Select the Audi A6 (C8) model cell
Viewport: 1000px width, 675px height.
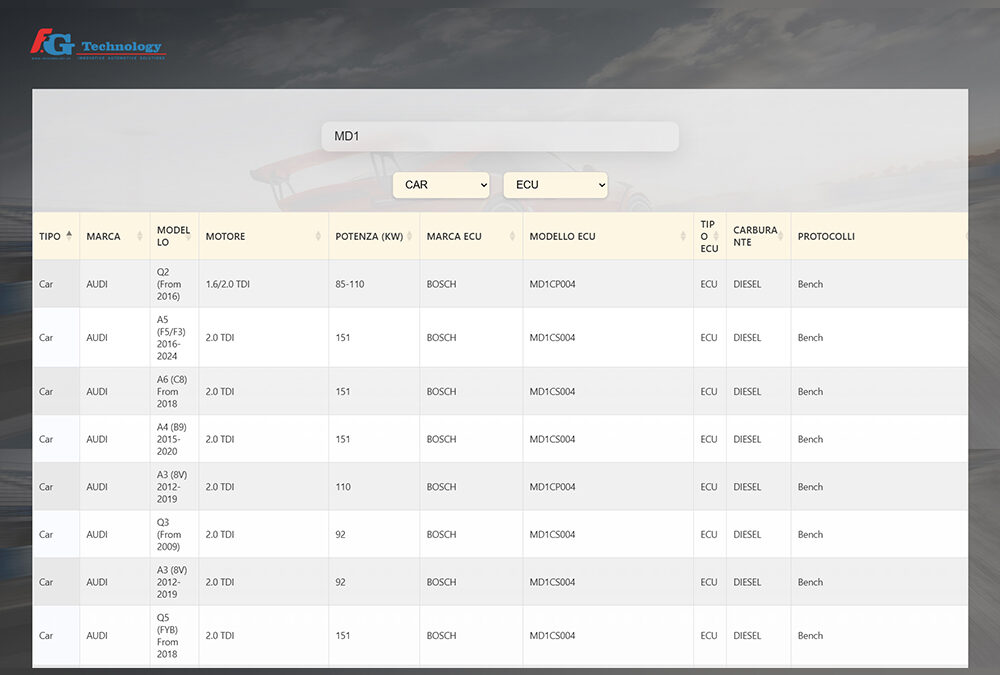click(x=171, y=391)
